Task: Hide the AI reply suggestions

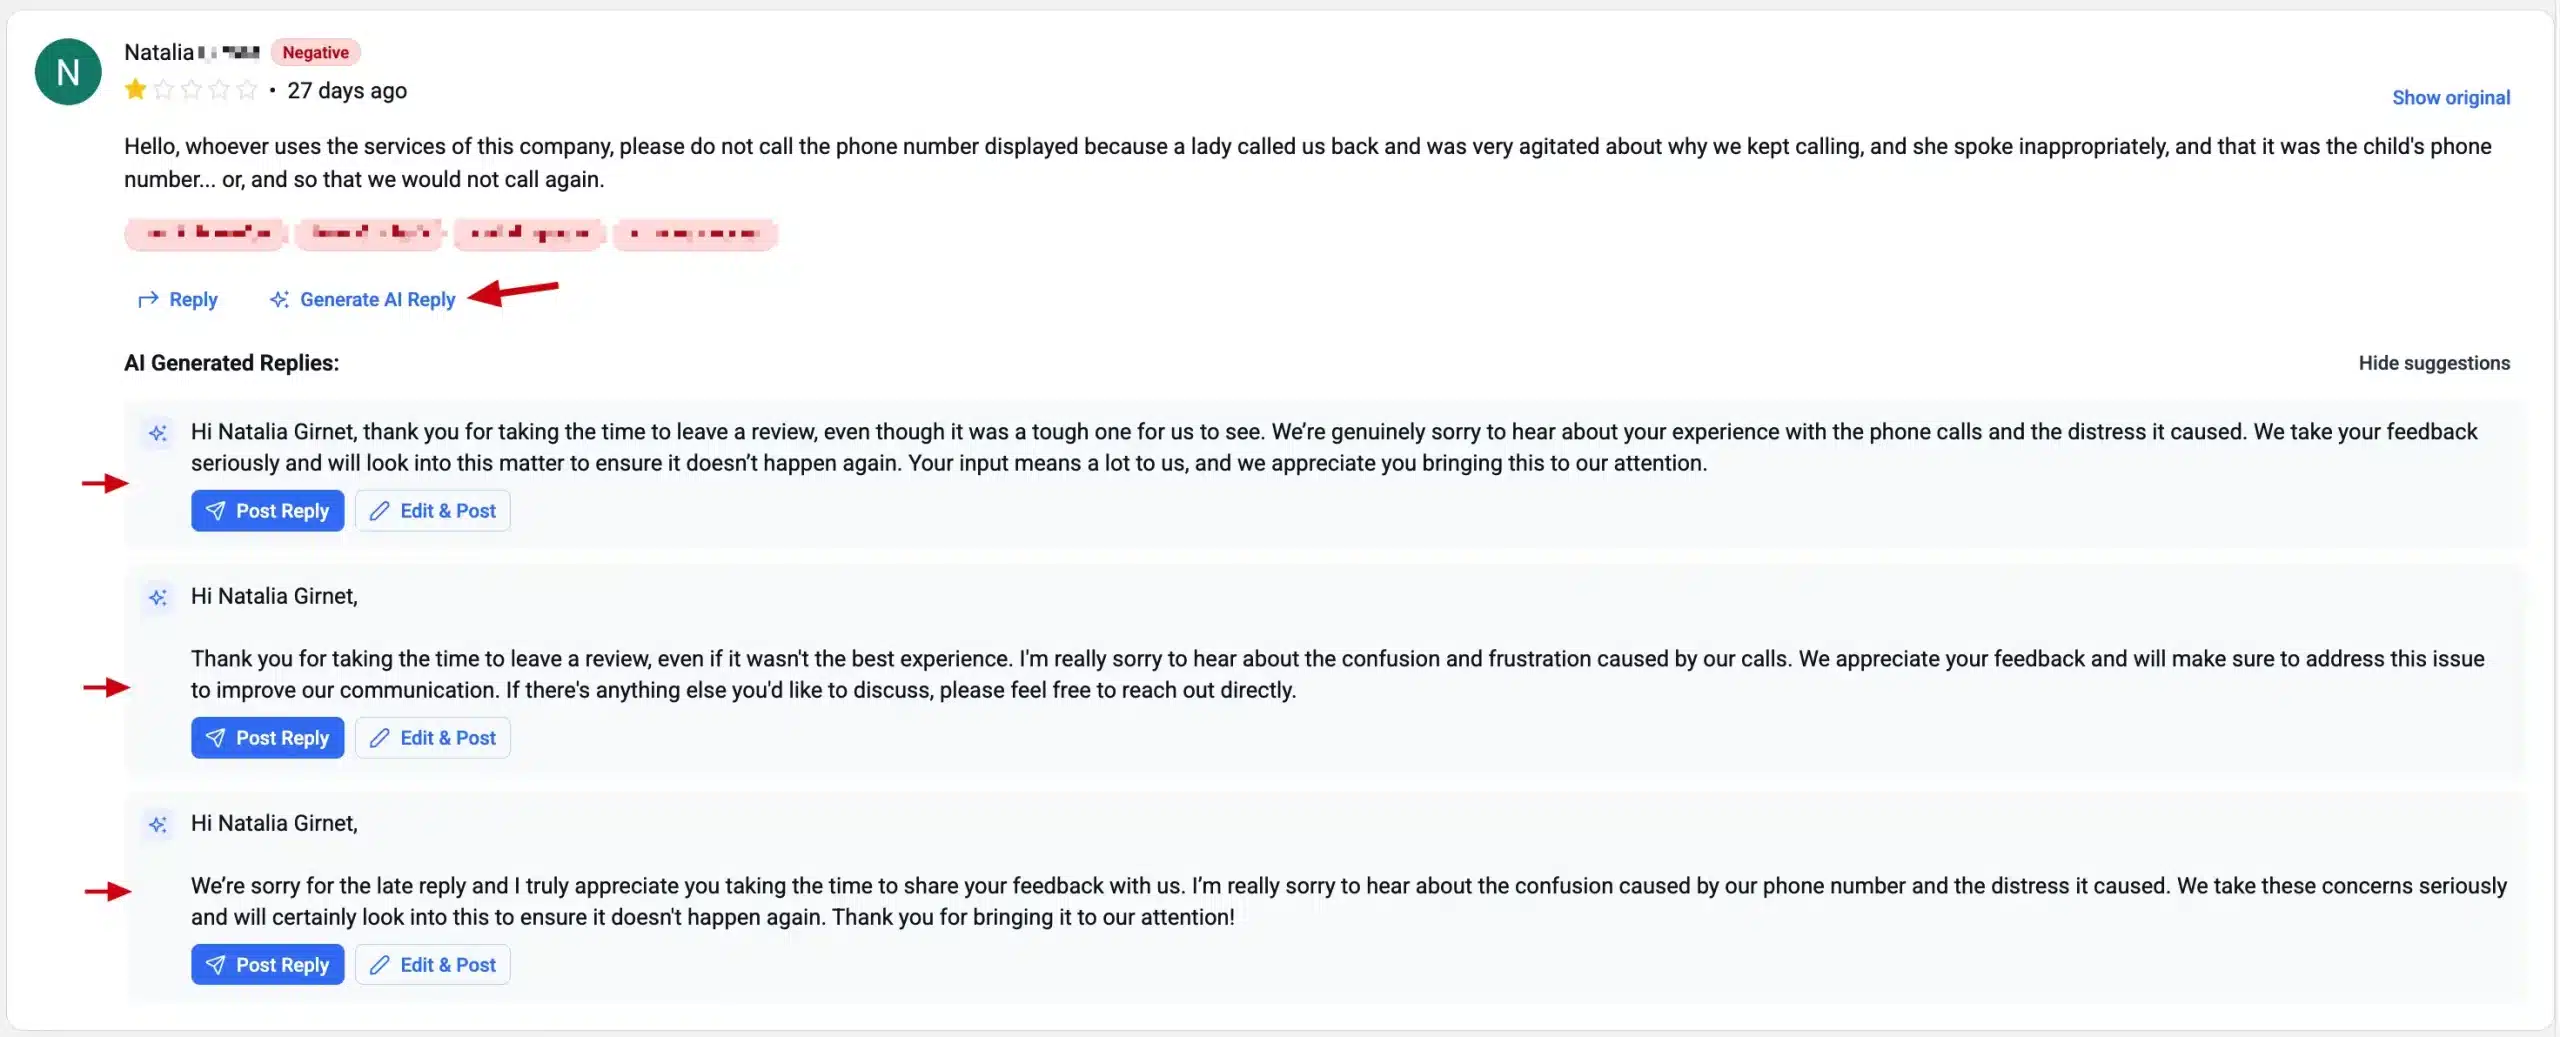Action: [2434, 363]
